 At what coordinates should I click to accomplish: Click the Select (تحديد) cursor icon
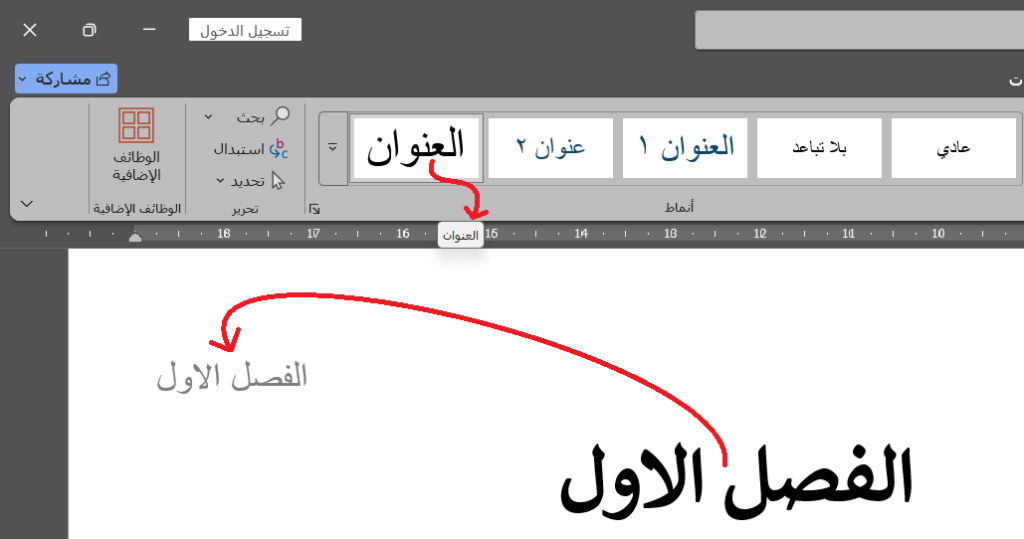pos(278,181)
